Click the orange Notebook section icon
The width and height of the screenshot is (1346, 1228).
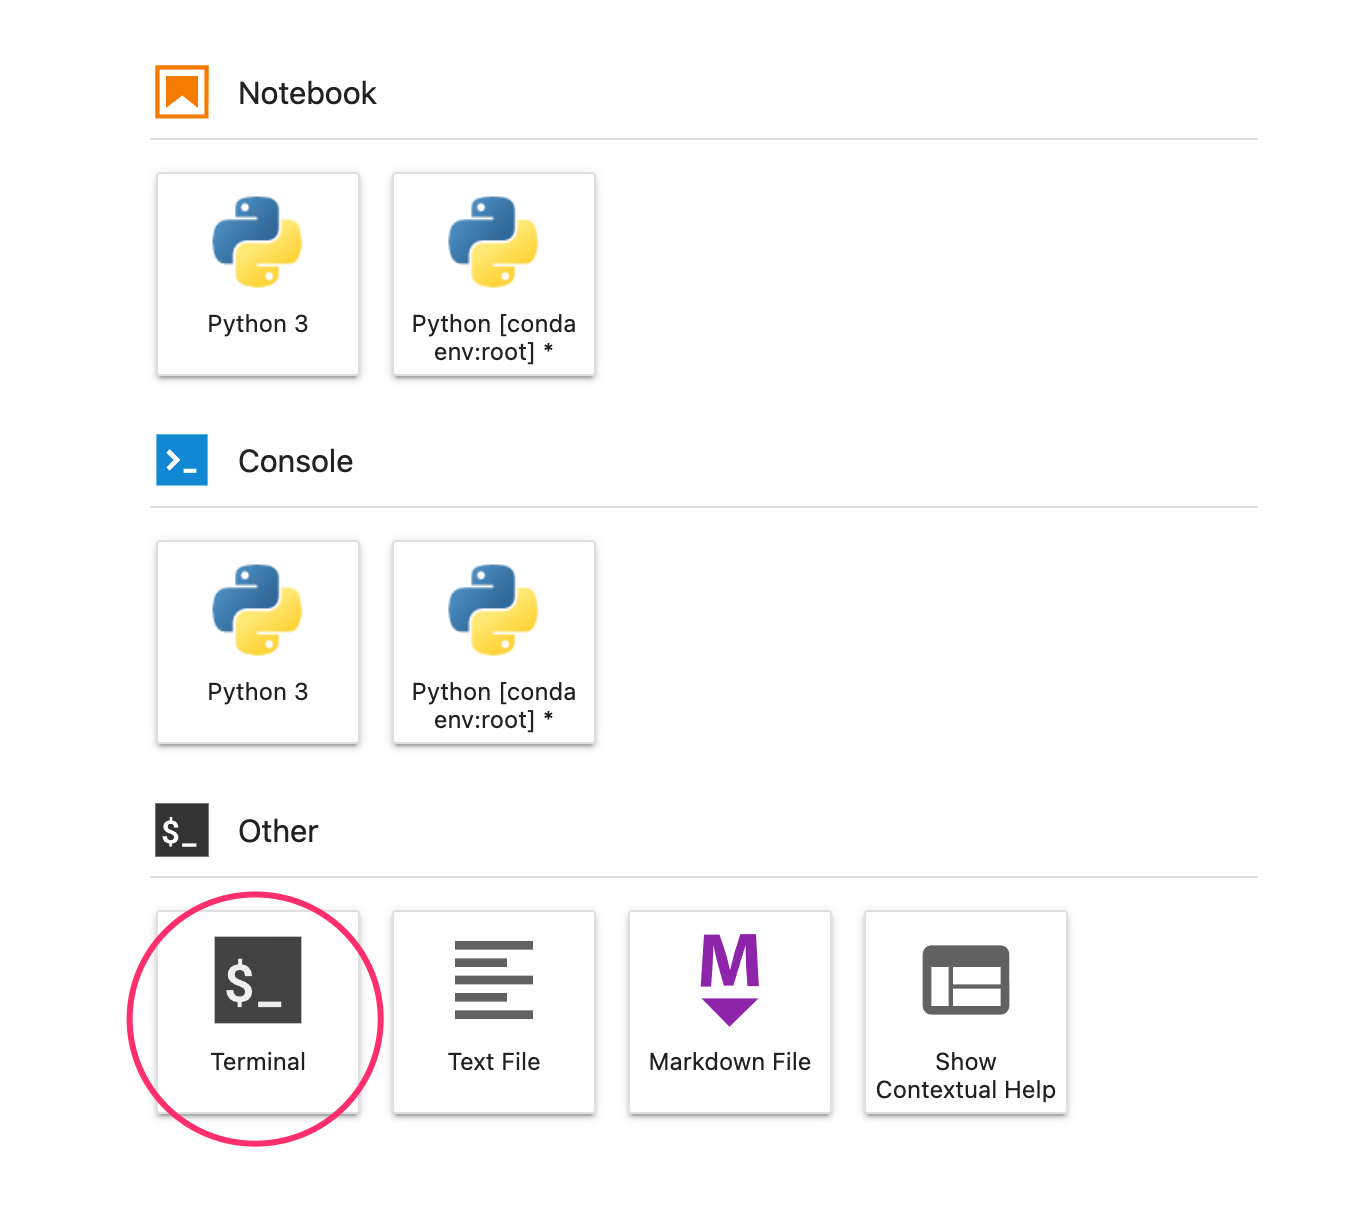pos(182,92)
